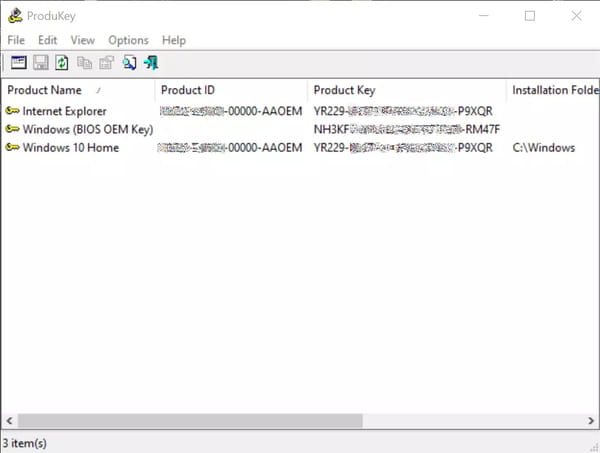Sort by the Installation Folder column header
600x453 pixels.
pos(553,90)
